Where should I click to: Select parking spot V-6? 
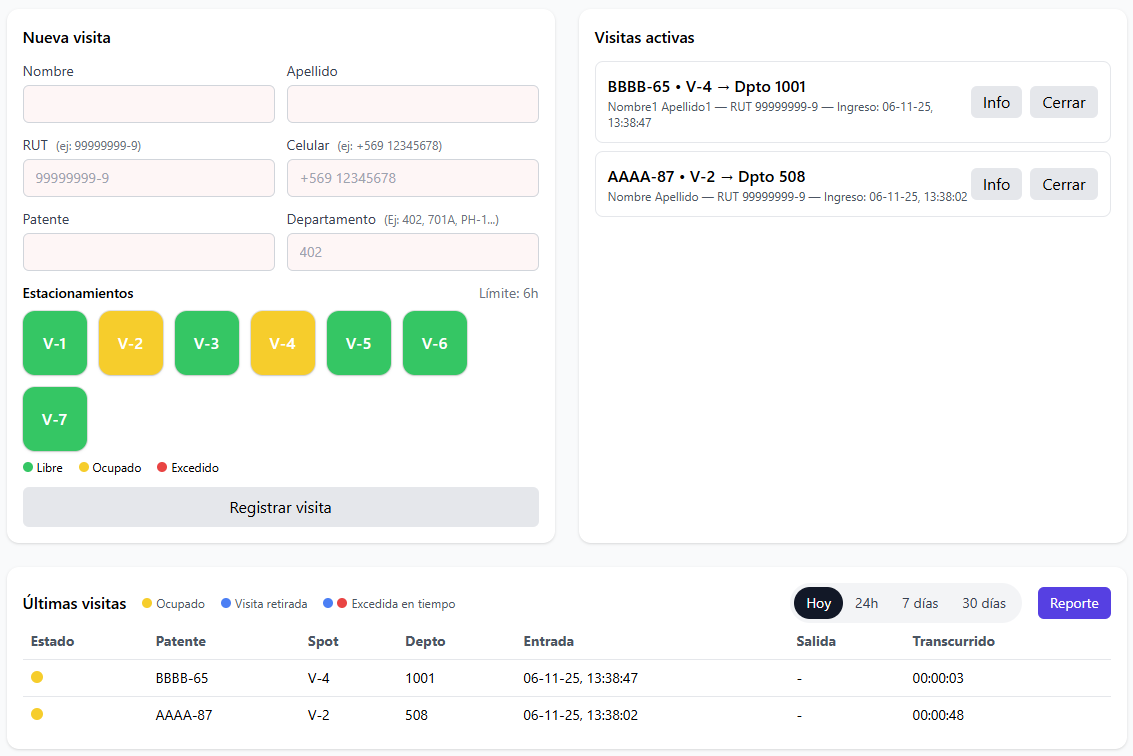435,343
